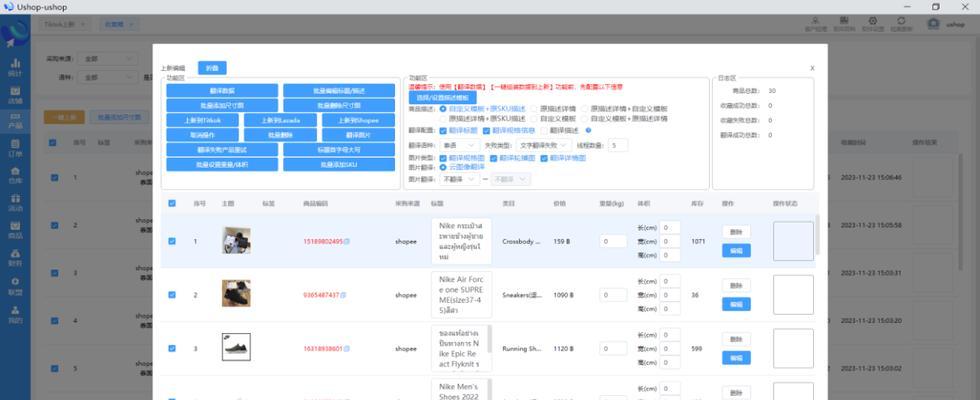Screen dimensions: 980x400
Task: Uncheck row 2 checkbox in dialog table
Action: coord(172,295)
